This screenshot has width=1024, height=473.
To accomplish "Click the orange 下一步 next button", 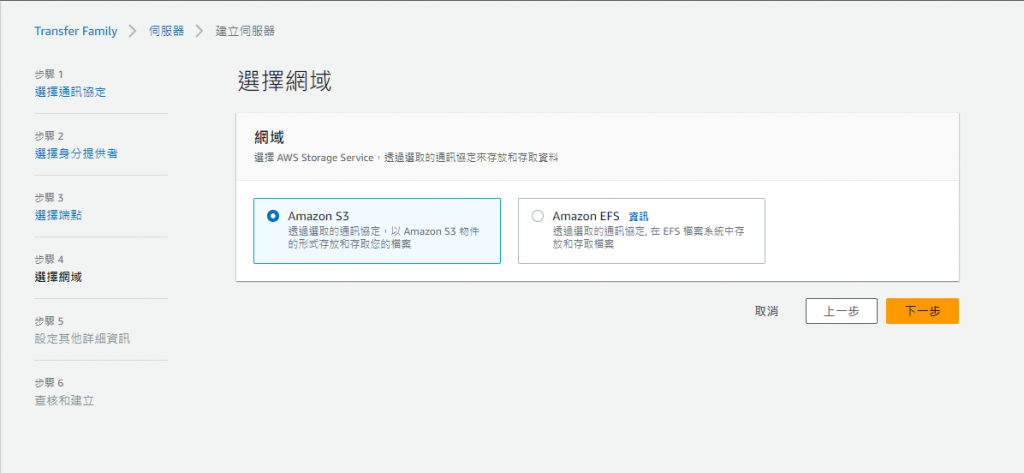I will [x=922, y=312].
